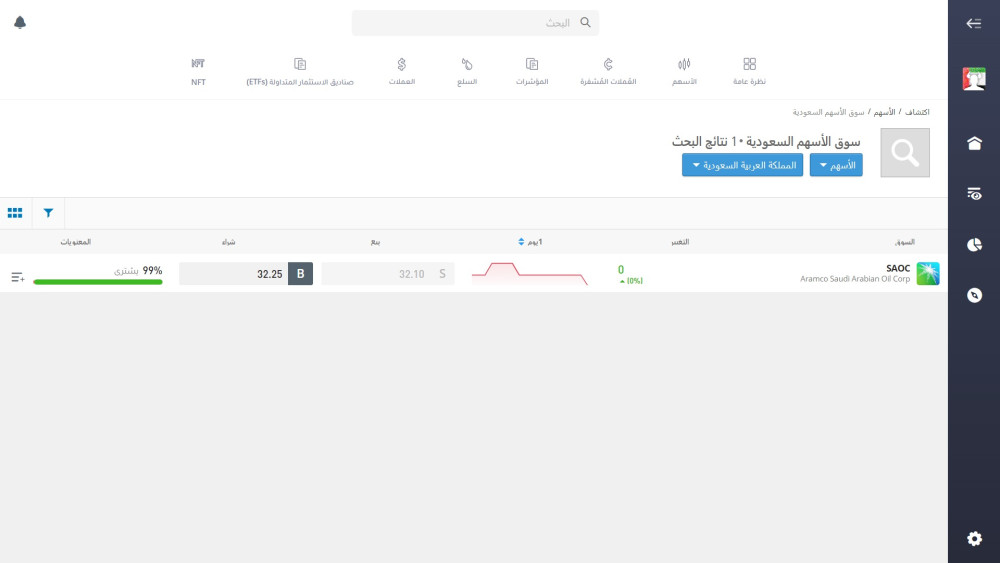Image resolution: width=1000 pixels, height=563 pixels.
Task: Click the large search results magnifier thumbnail
Action: tap(905, 152)
